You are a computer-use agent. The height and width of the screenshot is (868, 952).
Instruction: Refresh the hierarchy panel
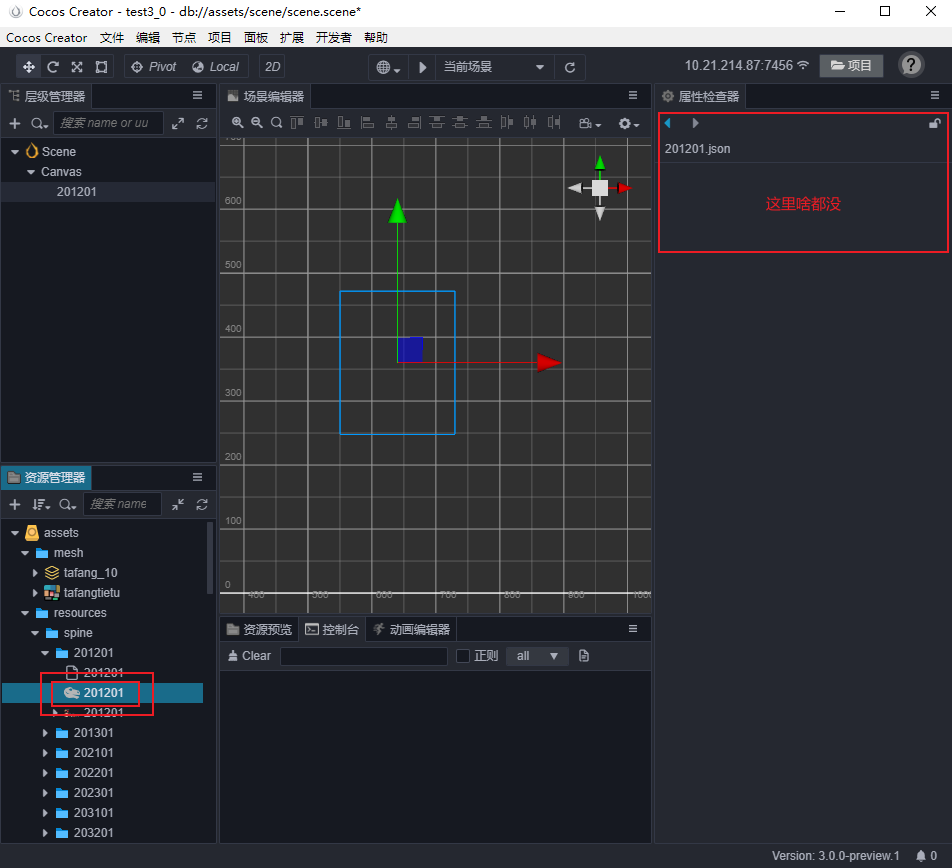(202, 124)
